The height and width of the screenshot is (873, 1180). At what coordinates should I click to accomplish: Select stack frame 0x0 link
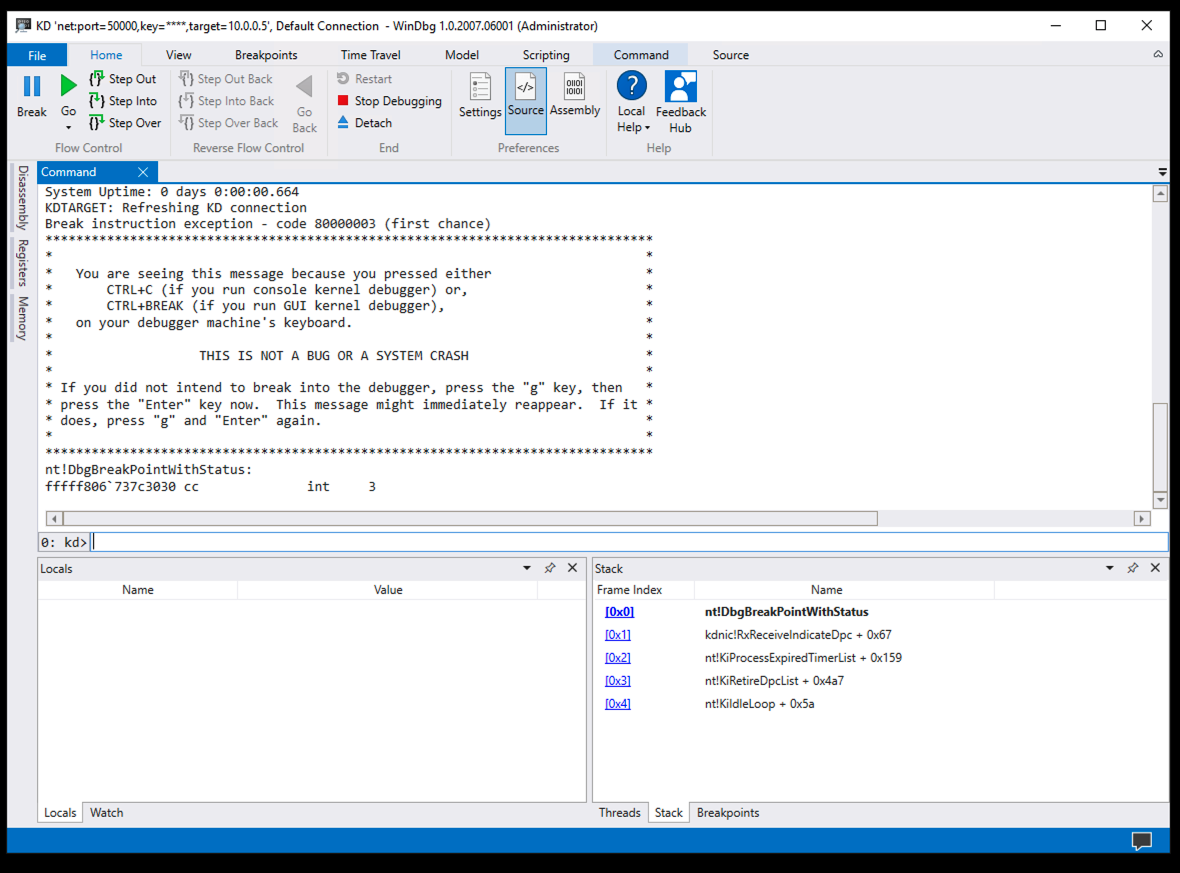619,612
